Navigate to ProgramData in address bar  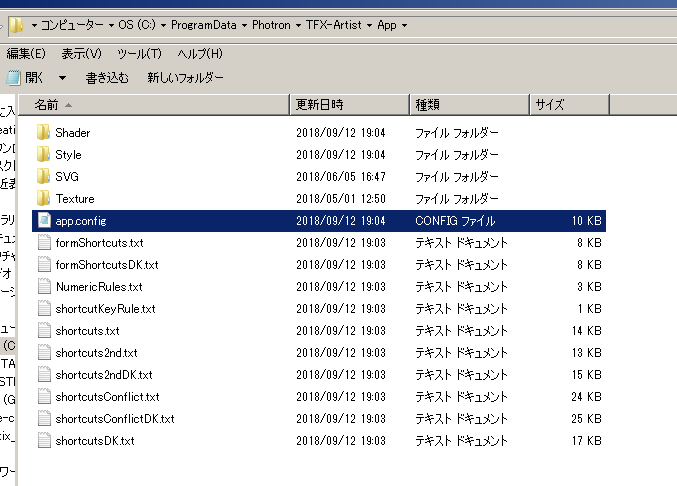coord(204,25)
